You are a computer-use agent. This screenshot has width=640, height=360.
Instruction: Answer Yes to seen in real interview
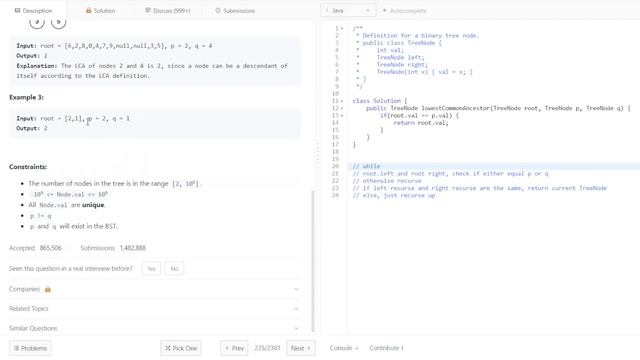tap(151, 269)
